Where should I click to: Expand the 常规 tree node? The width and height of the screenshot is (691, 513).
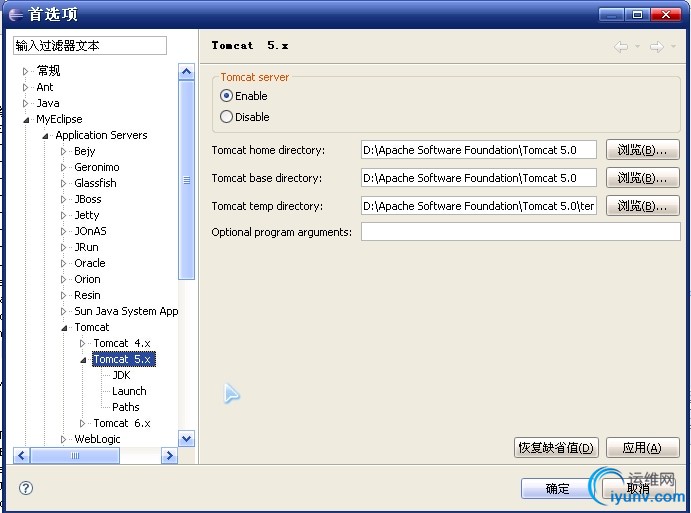[25, 71]
